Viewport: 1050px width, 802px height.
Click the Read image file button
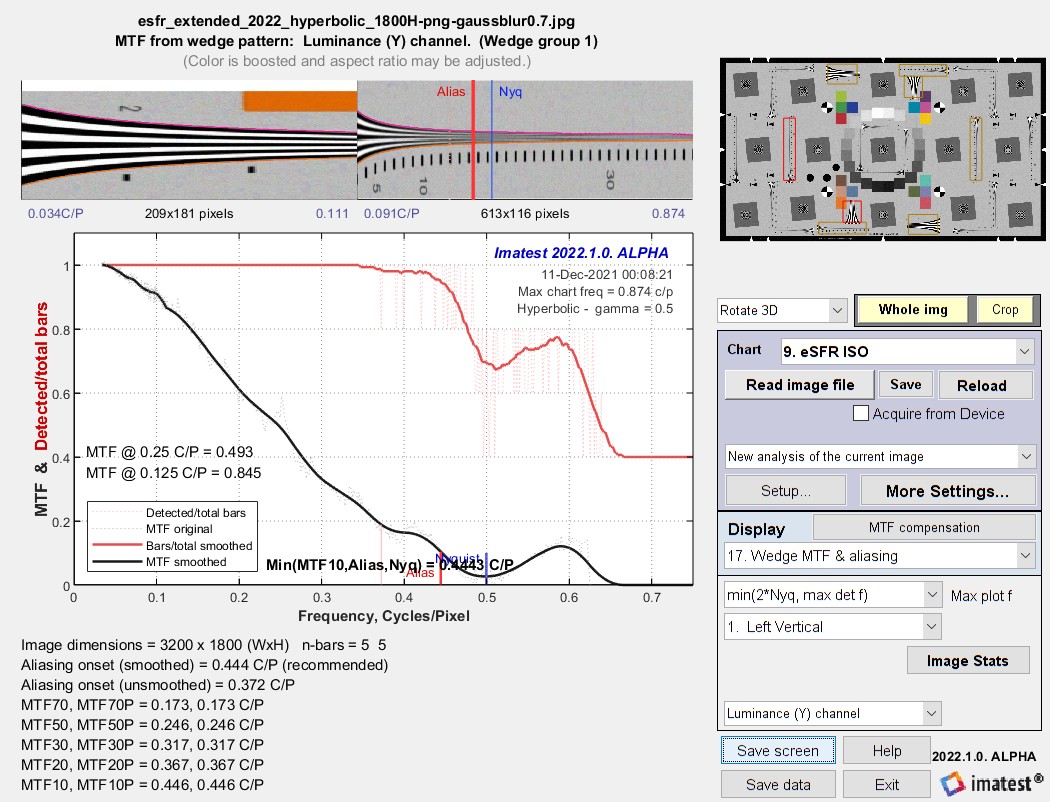coord(800,385)
